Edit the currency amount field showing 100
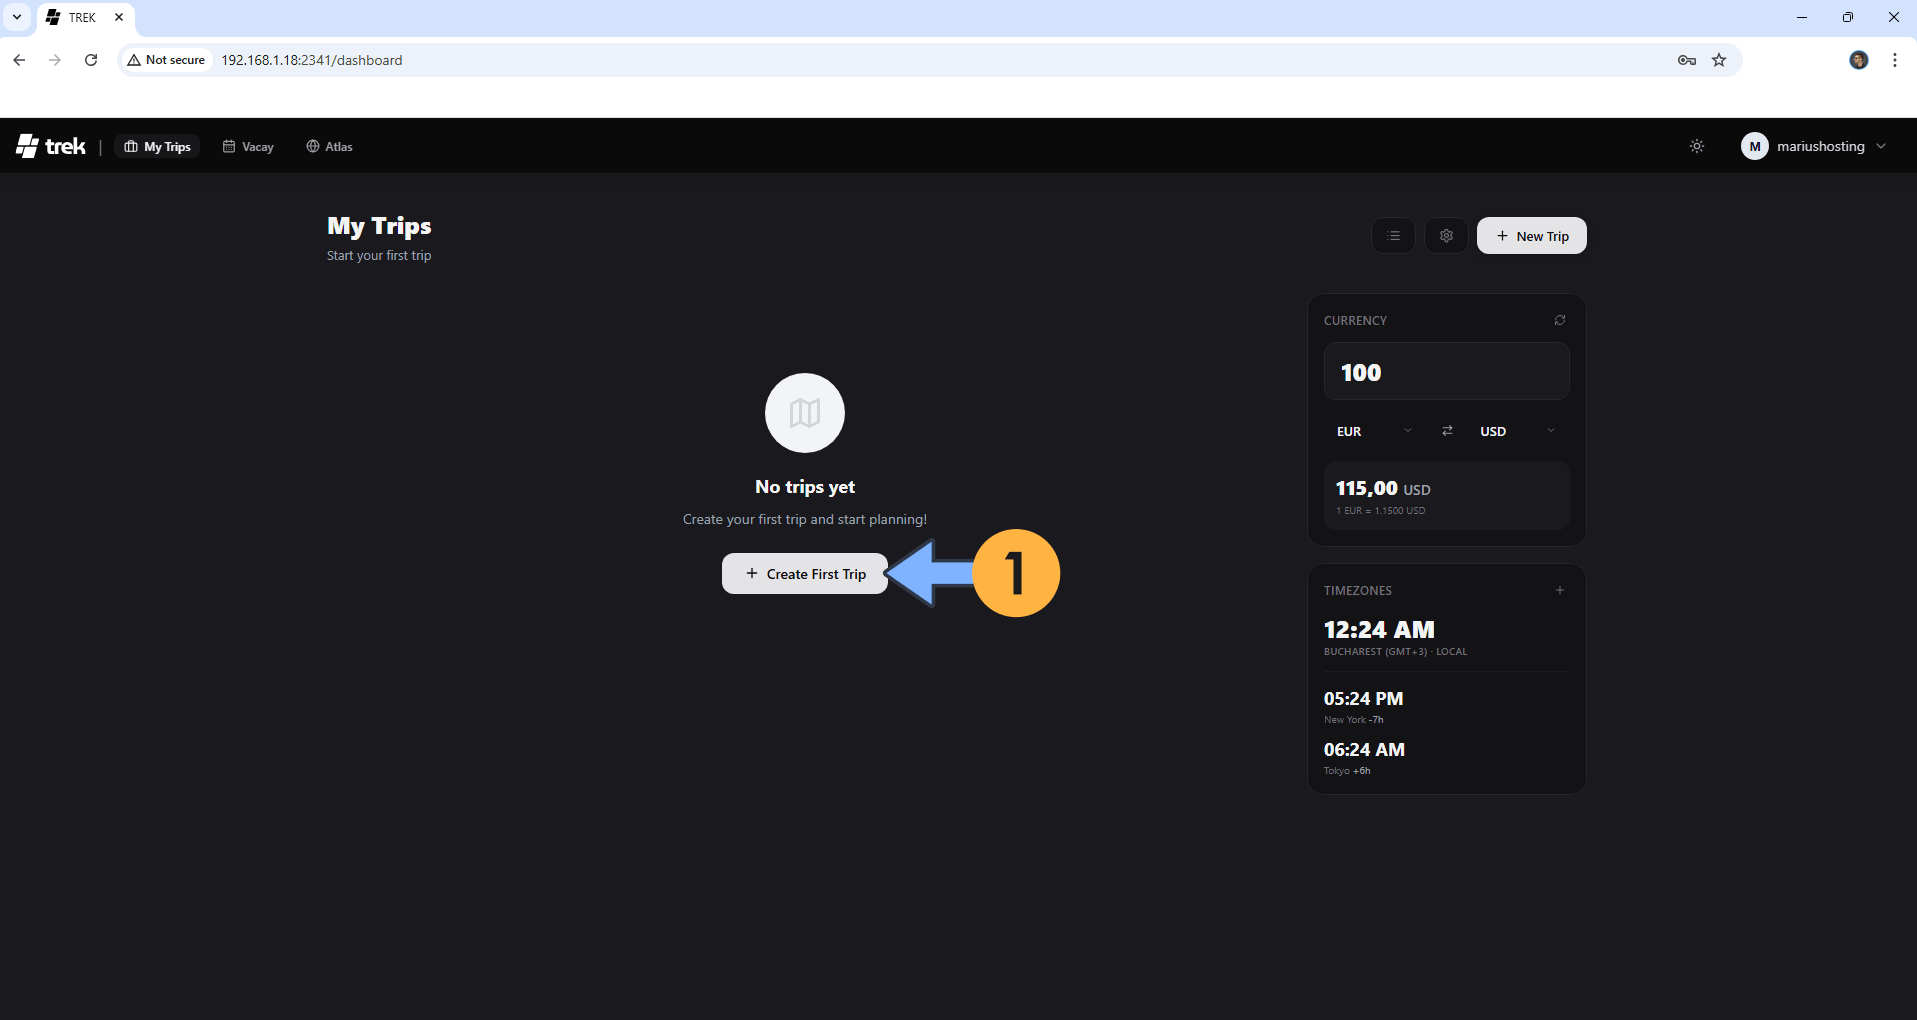1917x1020 pixels. pos(1445,372)
